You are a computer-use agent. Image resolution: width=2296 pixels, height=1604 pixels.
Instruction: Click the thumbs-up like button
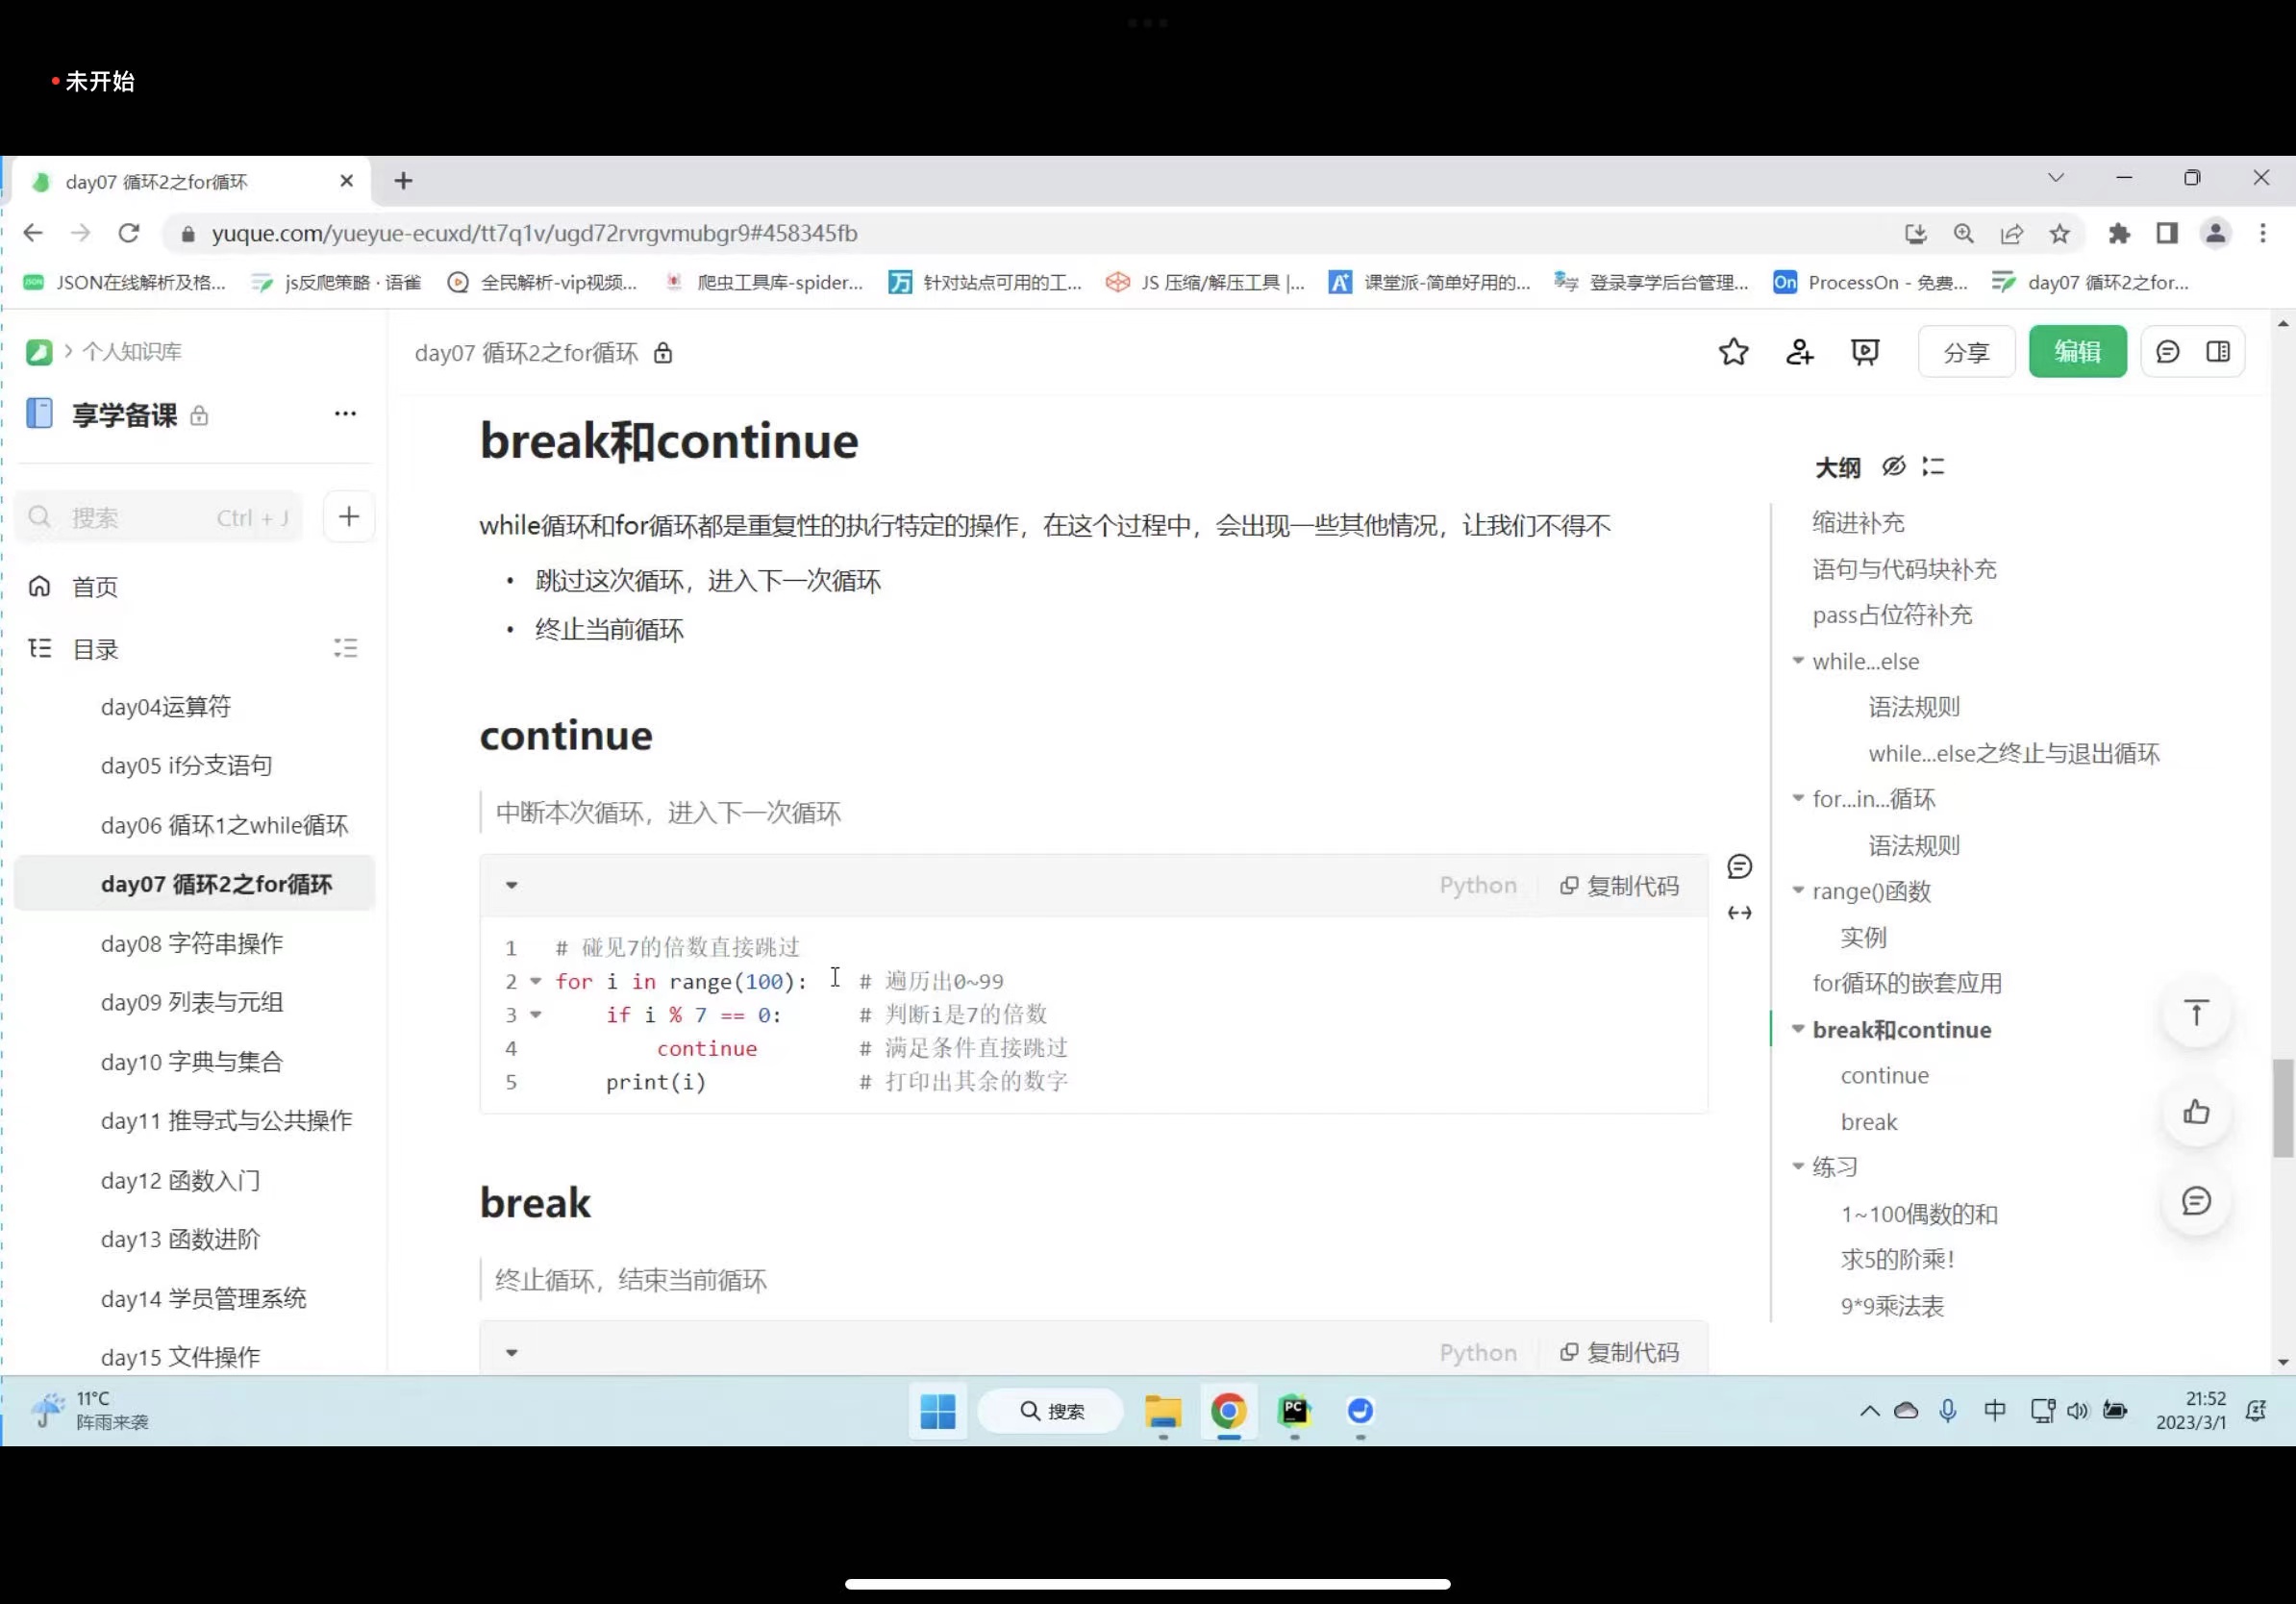click(2195, 1112)
